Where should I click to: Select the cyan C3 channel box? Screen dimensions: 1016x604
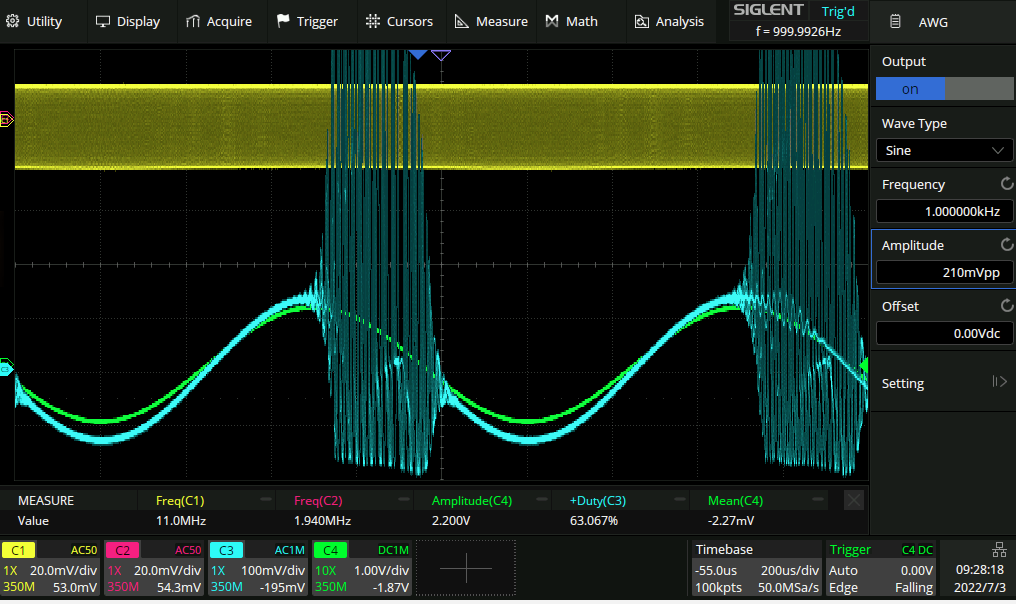[x=258, y=568]
